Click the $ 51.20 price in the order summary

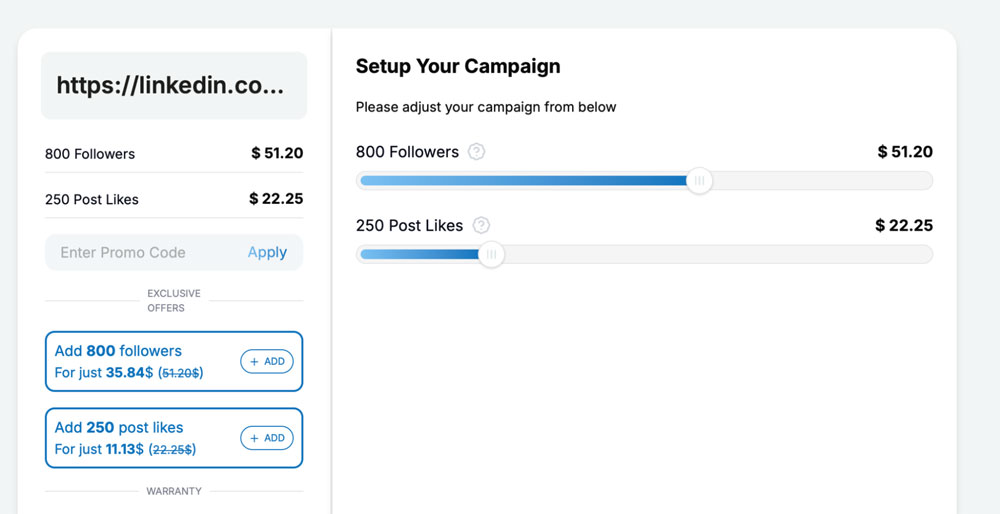click(x=277, y=153)
